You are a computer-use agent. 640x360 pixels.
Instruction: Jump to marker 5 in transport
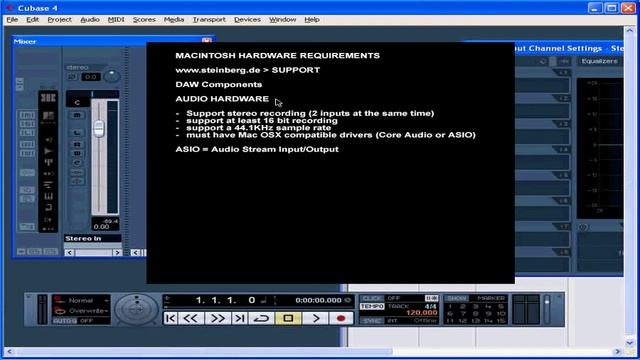(501, 307)
